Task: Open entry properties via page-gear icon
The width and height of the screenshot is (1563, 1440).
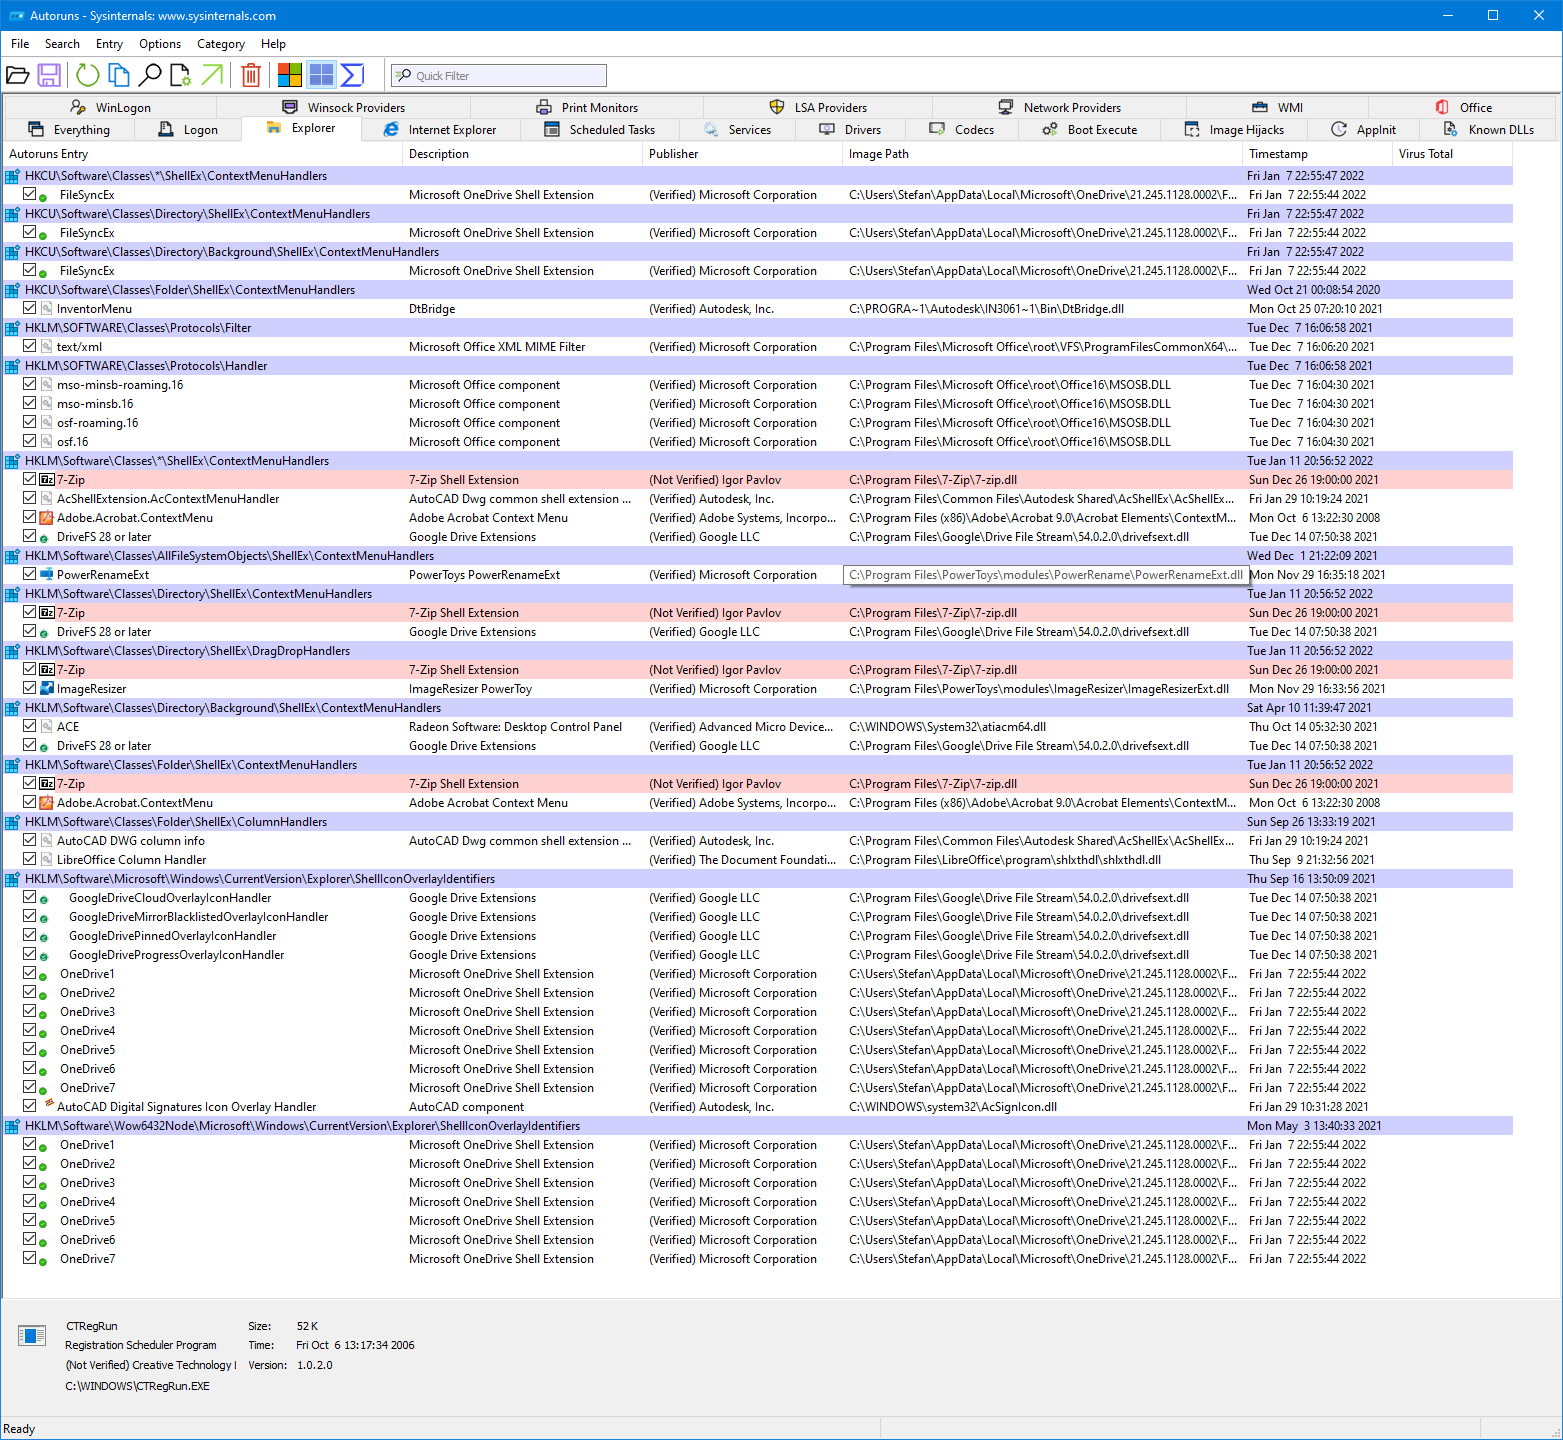Action: click(x=181, y=75)
